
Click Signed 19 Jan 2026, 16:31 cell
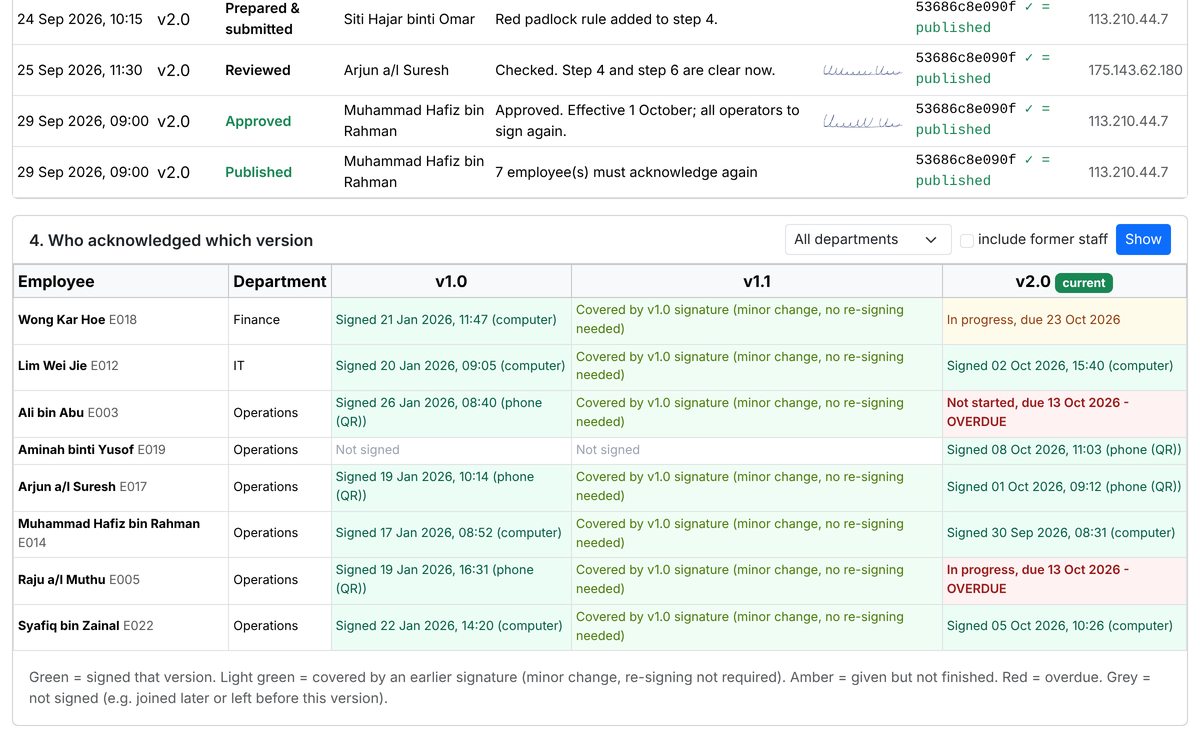click(x=451, y=580)
